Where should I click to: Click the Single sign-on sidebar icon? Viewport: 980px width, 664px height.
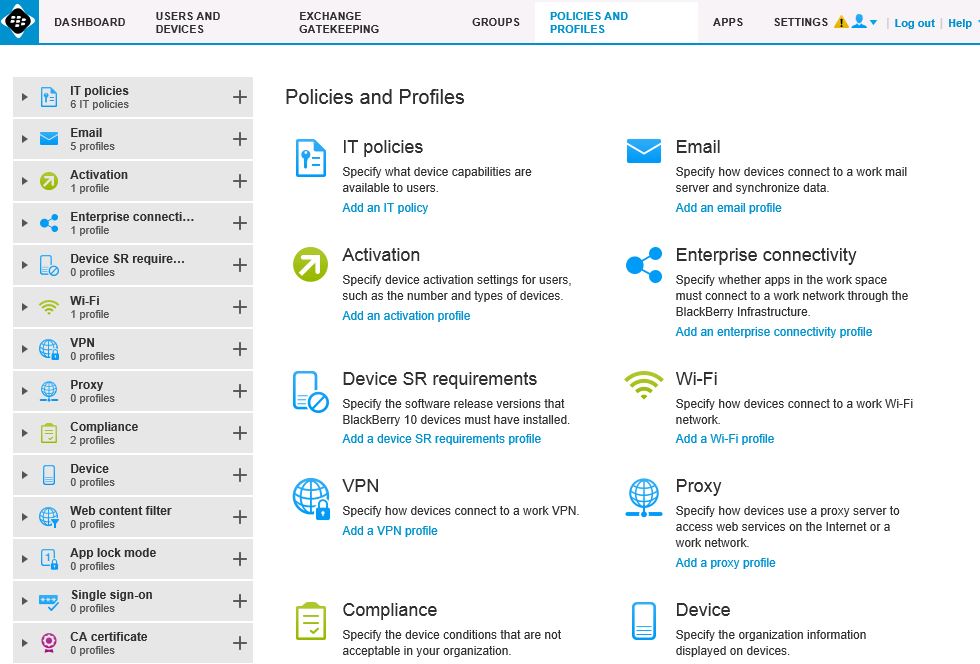(x=49, y=602)
